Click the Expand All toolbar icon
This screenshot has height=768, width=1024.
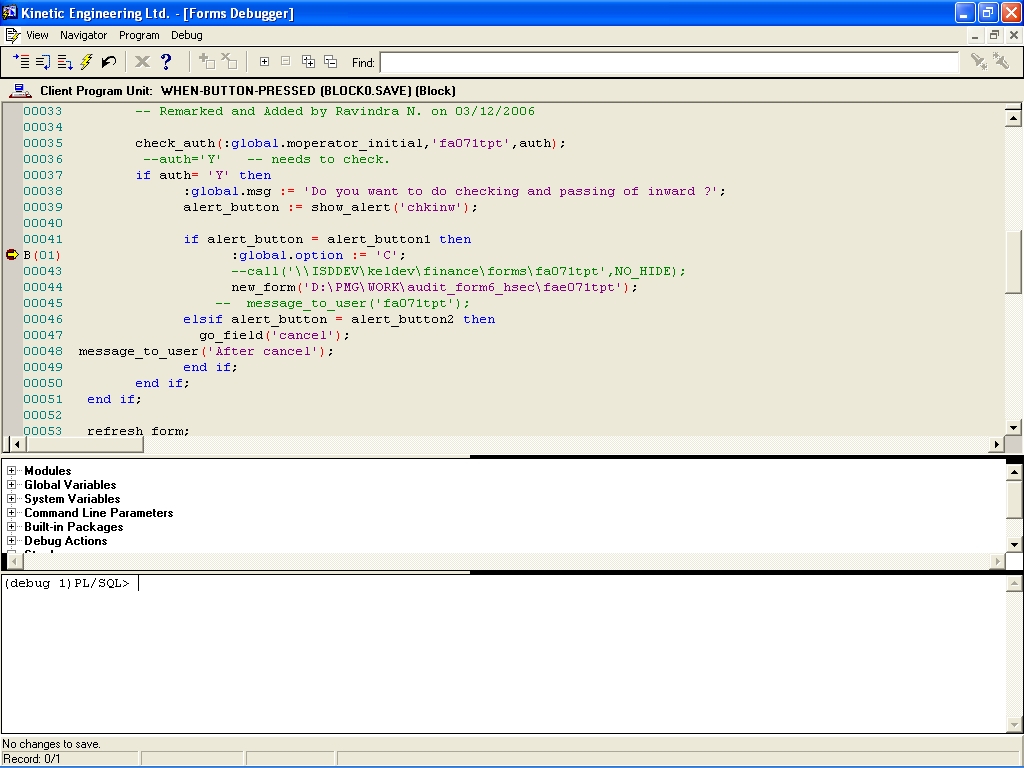308,62
